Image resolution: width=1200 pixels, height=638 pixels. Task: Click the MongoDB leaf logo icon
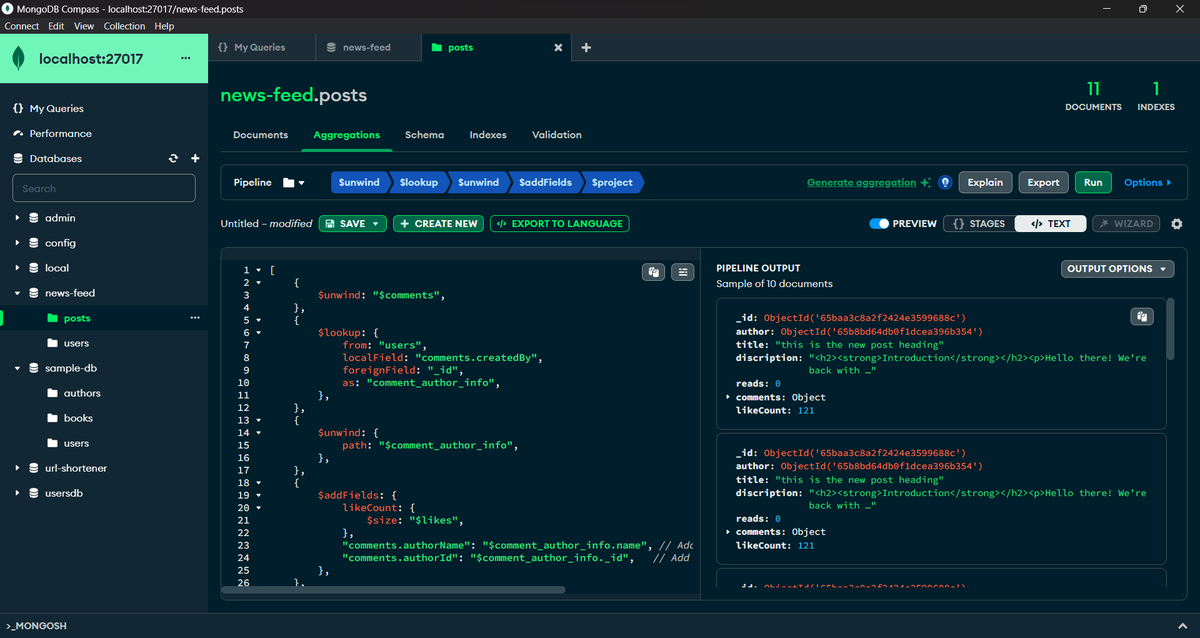[18, 59]
